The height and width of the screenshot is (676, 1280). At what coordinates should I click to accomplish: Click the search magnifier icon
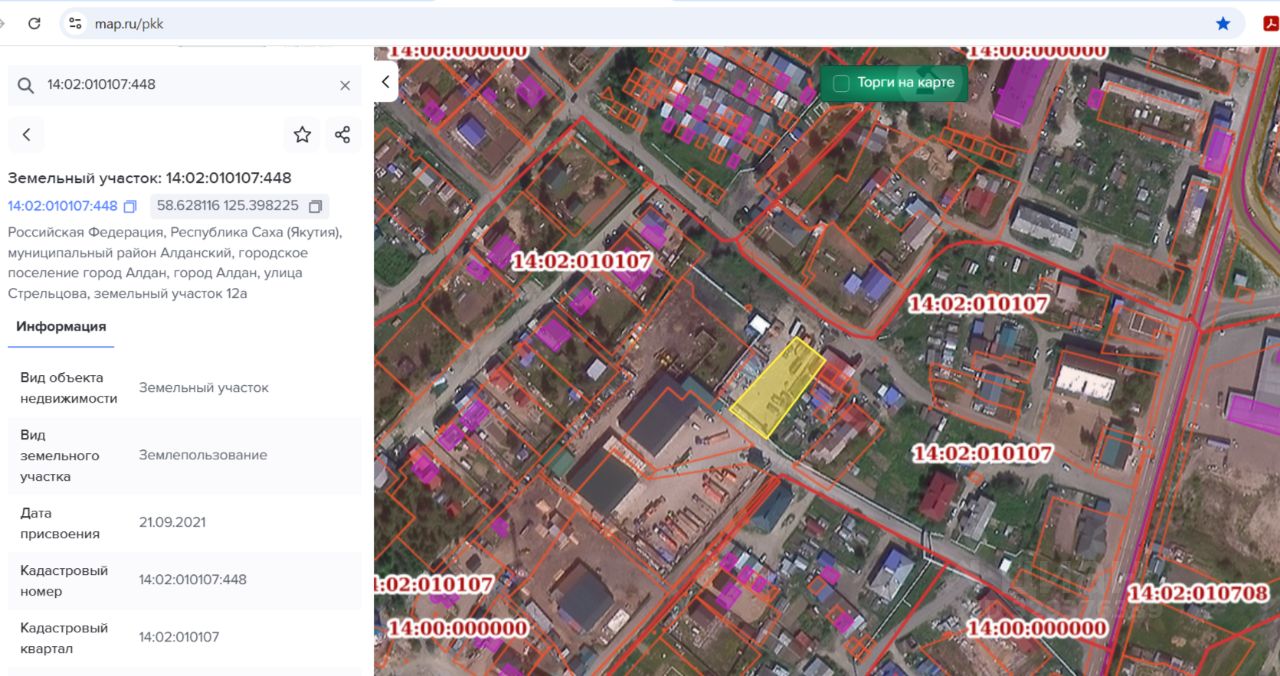pyautogui.click(x=26, y=86)
